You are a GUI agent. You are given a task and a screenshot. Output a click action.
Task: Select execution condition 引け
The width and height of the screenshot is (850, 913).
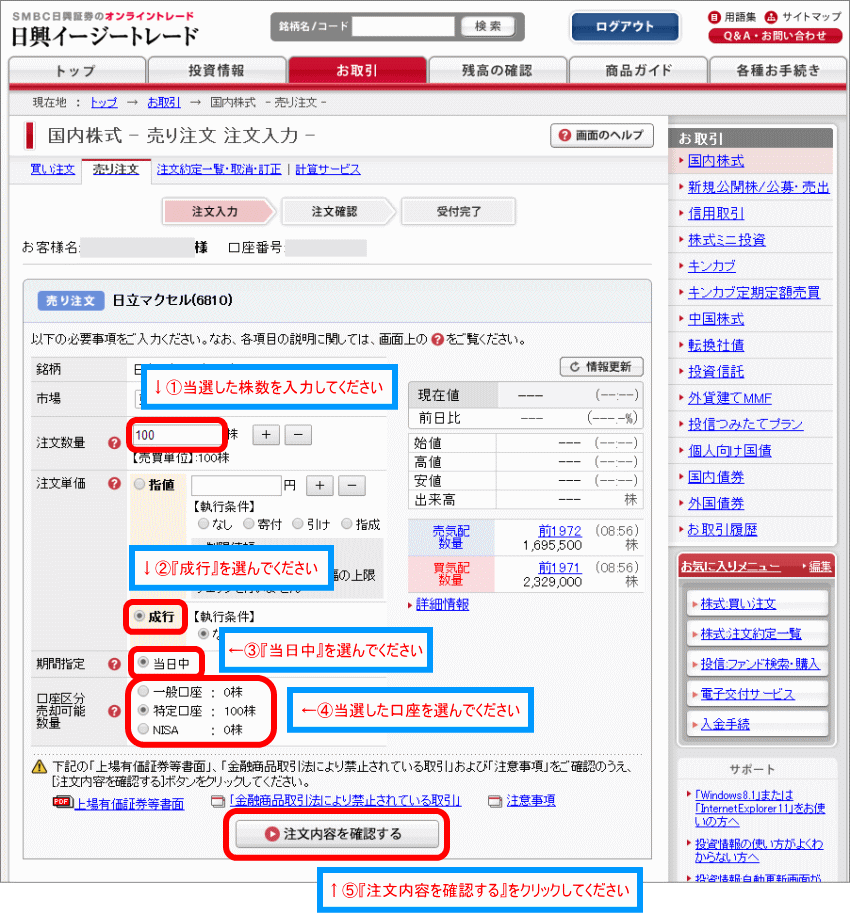tap(298, 523)
